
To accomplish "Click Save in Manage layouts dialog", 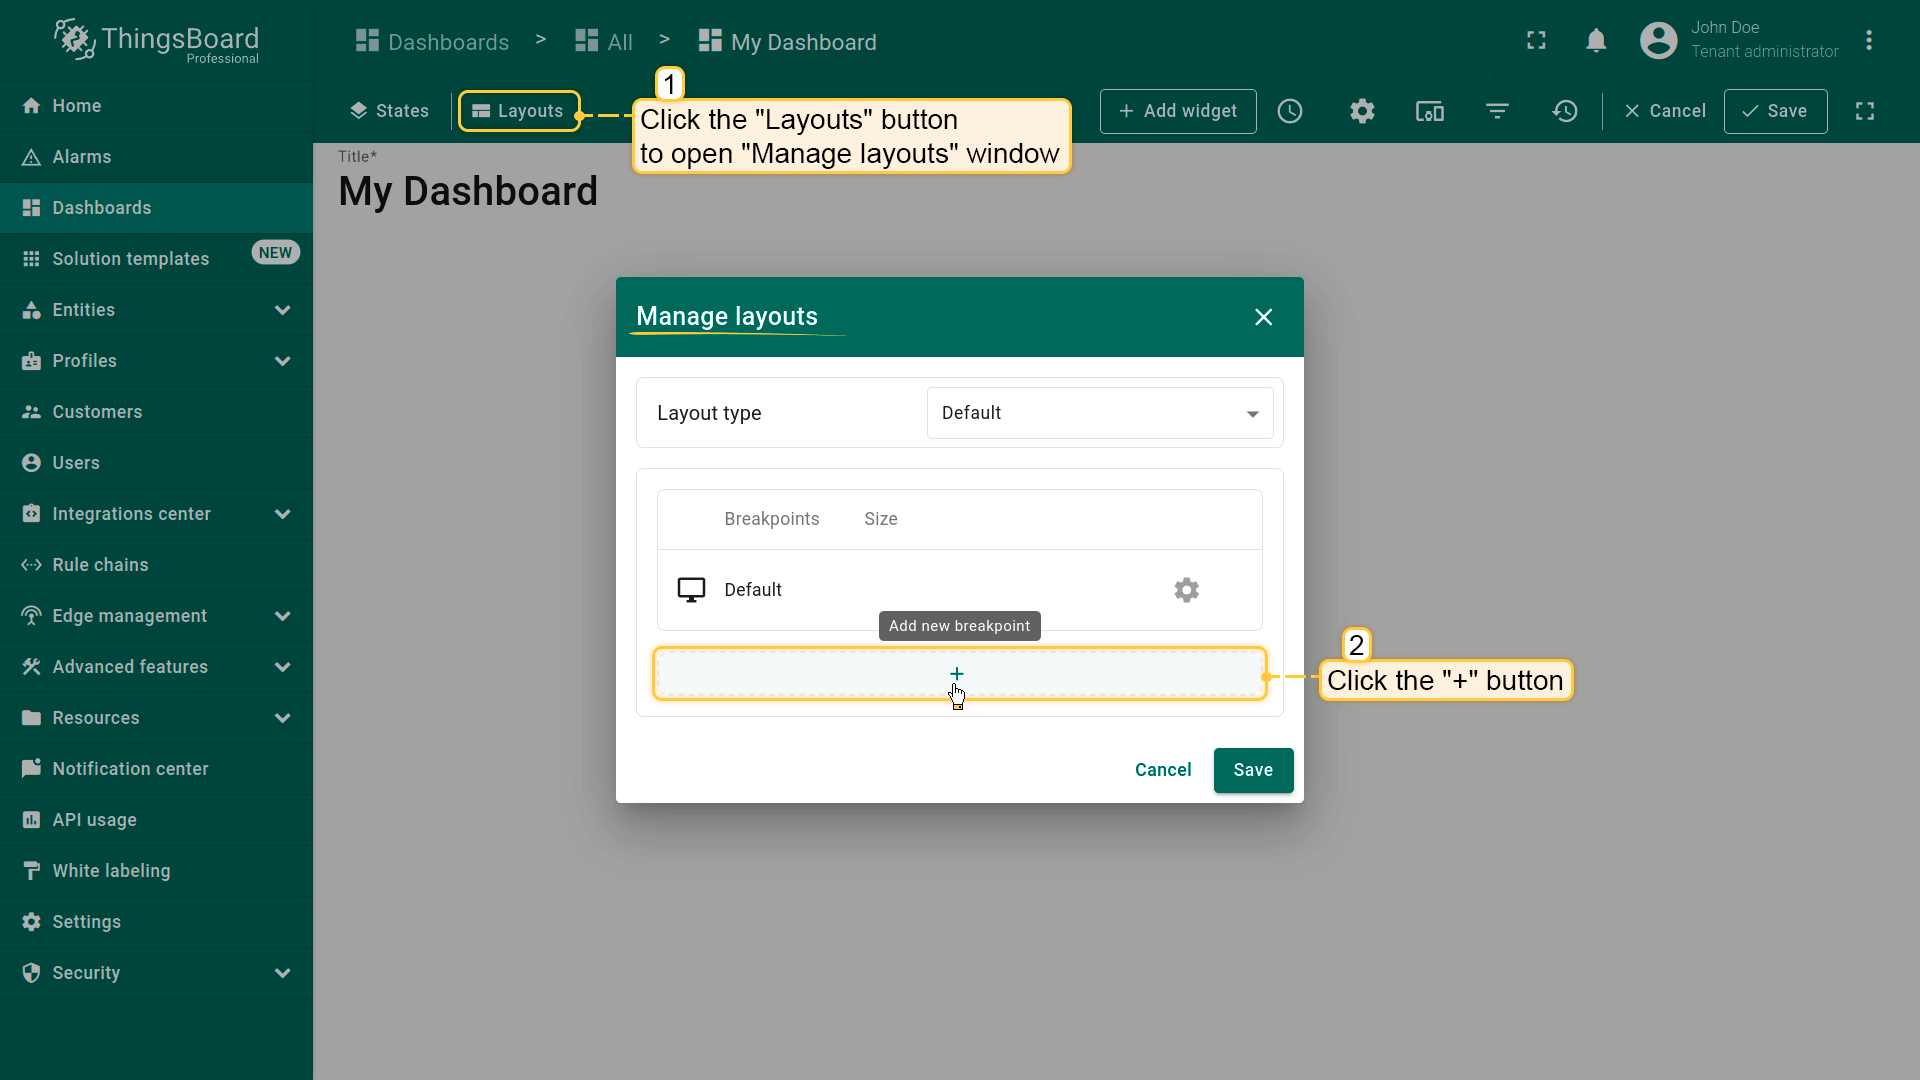I will (1253, 770).
